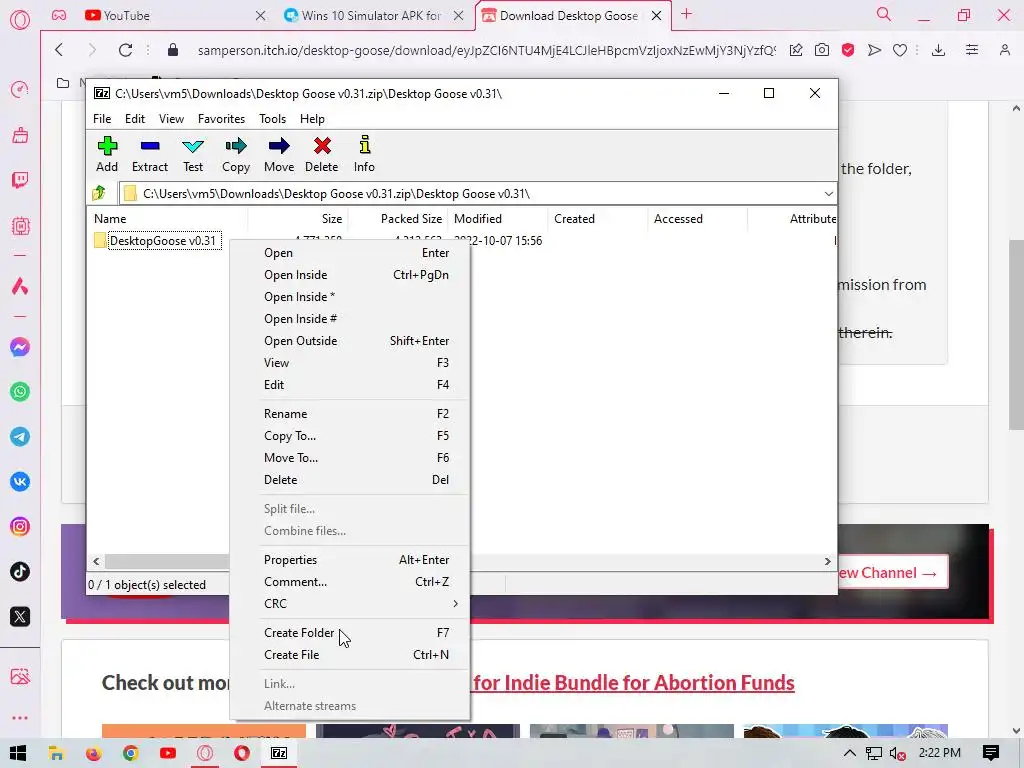Click the Indie Bundle for Abortion Funds link
This screenshot has width=1024, height=768.
click(633, 683)
